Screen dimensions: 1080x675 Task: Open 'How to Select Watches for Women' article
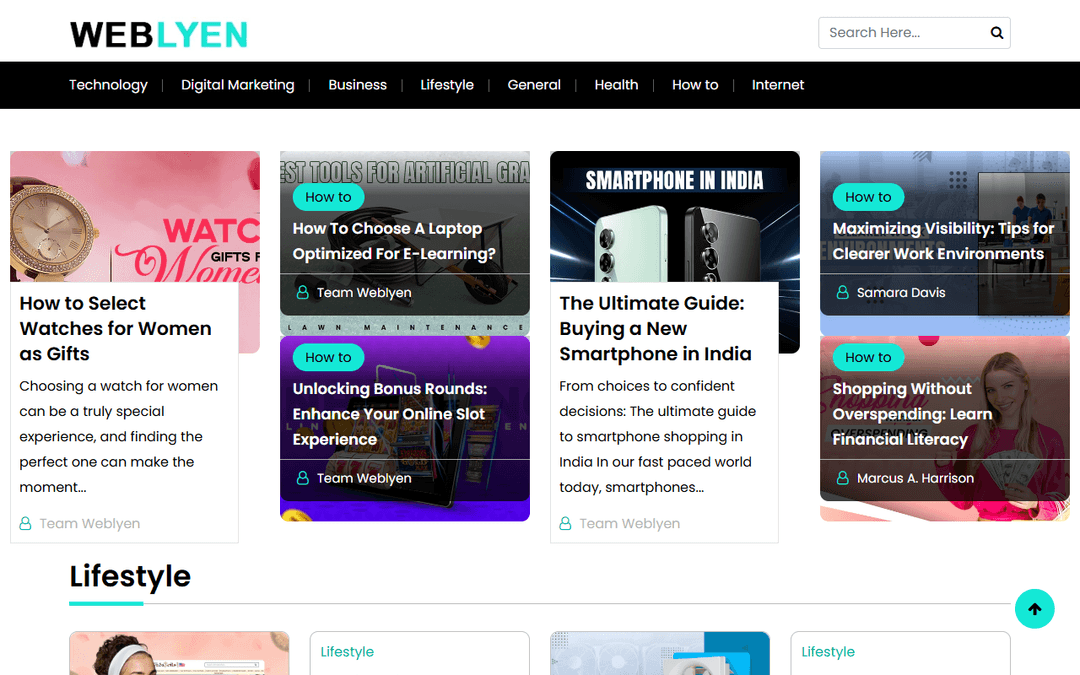click(x=115, y=329)
